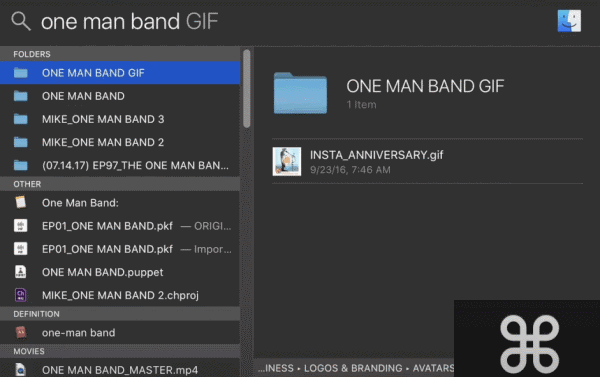Select the (07.14.17) EP97_THE ONE MAN BAN... result
The width and height of the screenshot is (600, 377).
(120, 165)
